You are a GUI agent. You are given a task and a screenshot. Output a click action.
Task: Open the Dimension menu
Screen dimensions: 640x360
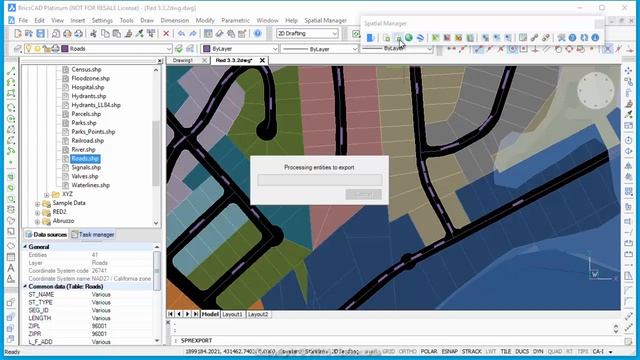point(175,20)
